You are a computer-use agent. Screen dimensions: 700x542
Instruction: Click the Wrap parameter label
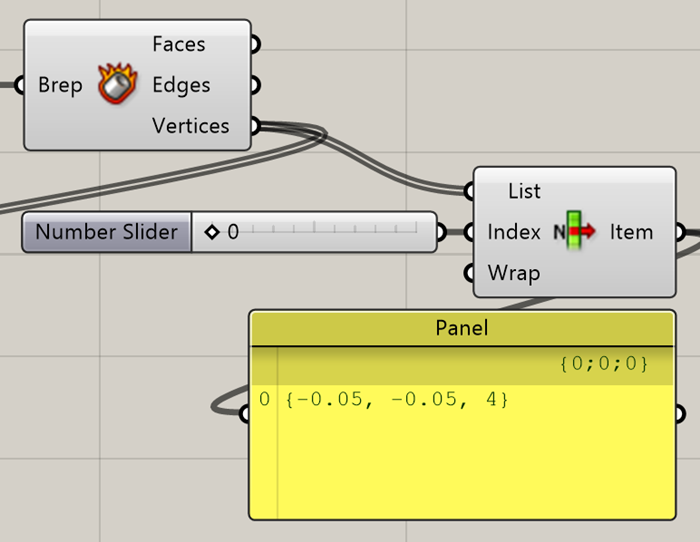[x=513, y=273]
